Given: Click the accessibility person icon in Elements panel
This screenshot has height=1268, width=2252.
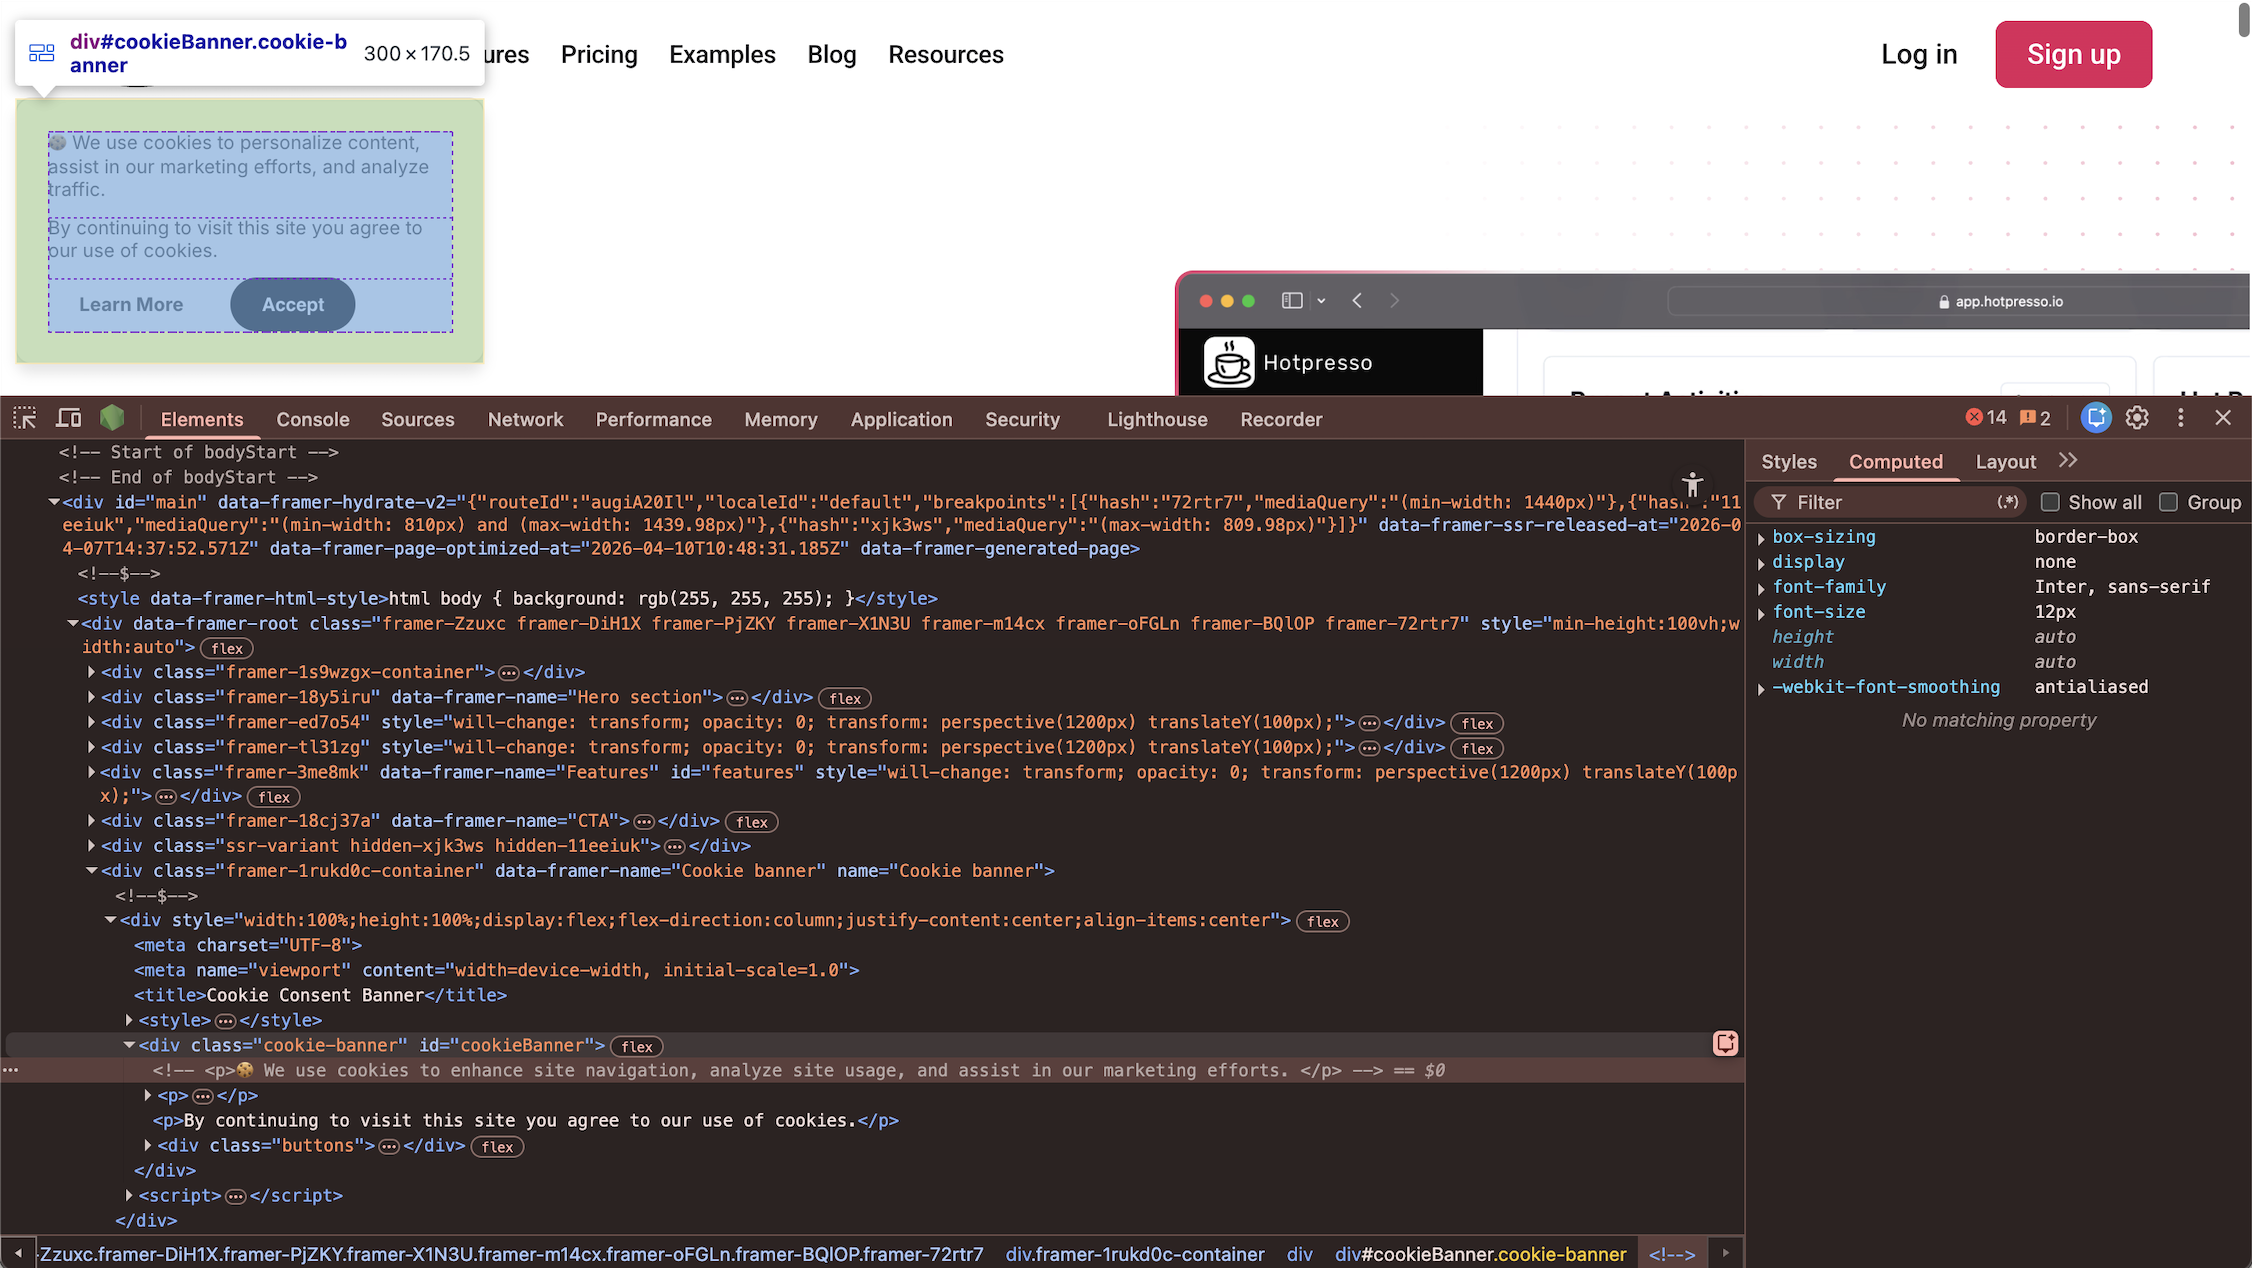Looking at the screenshot, I should click(1692, 484).
